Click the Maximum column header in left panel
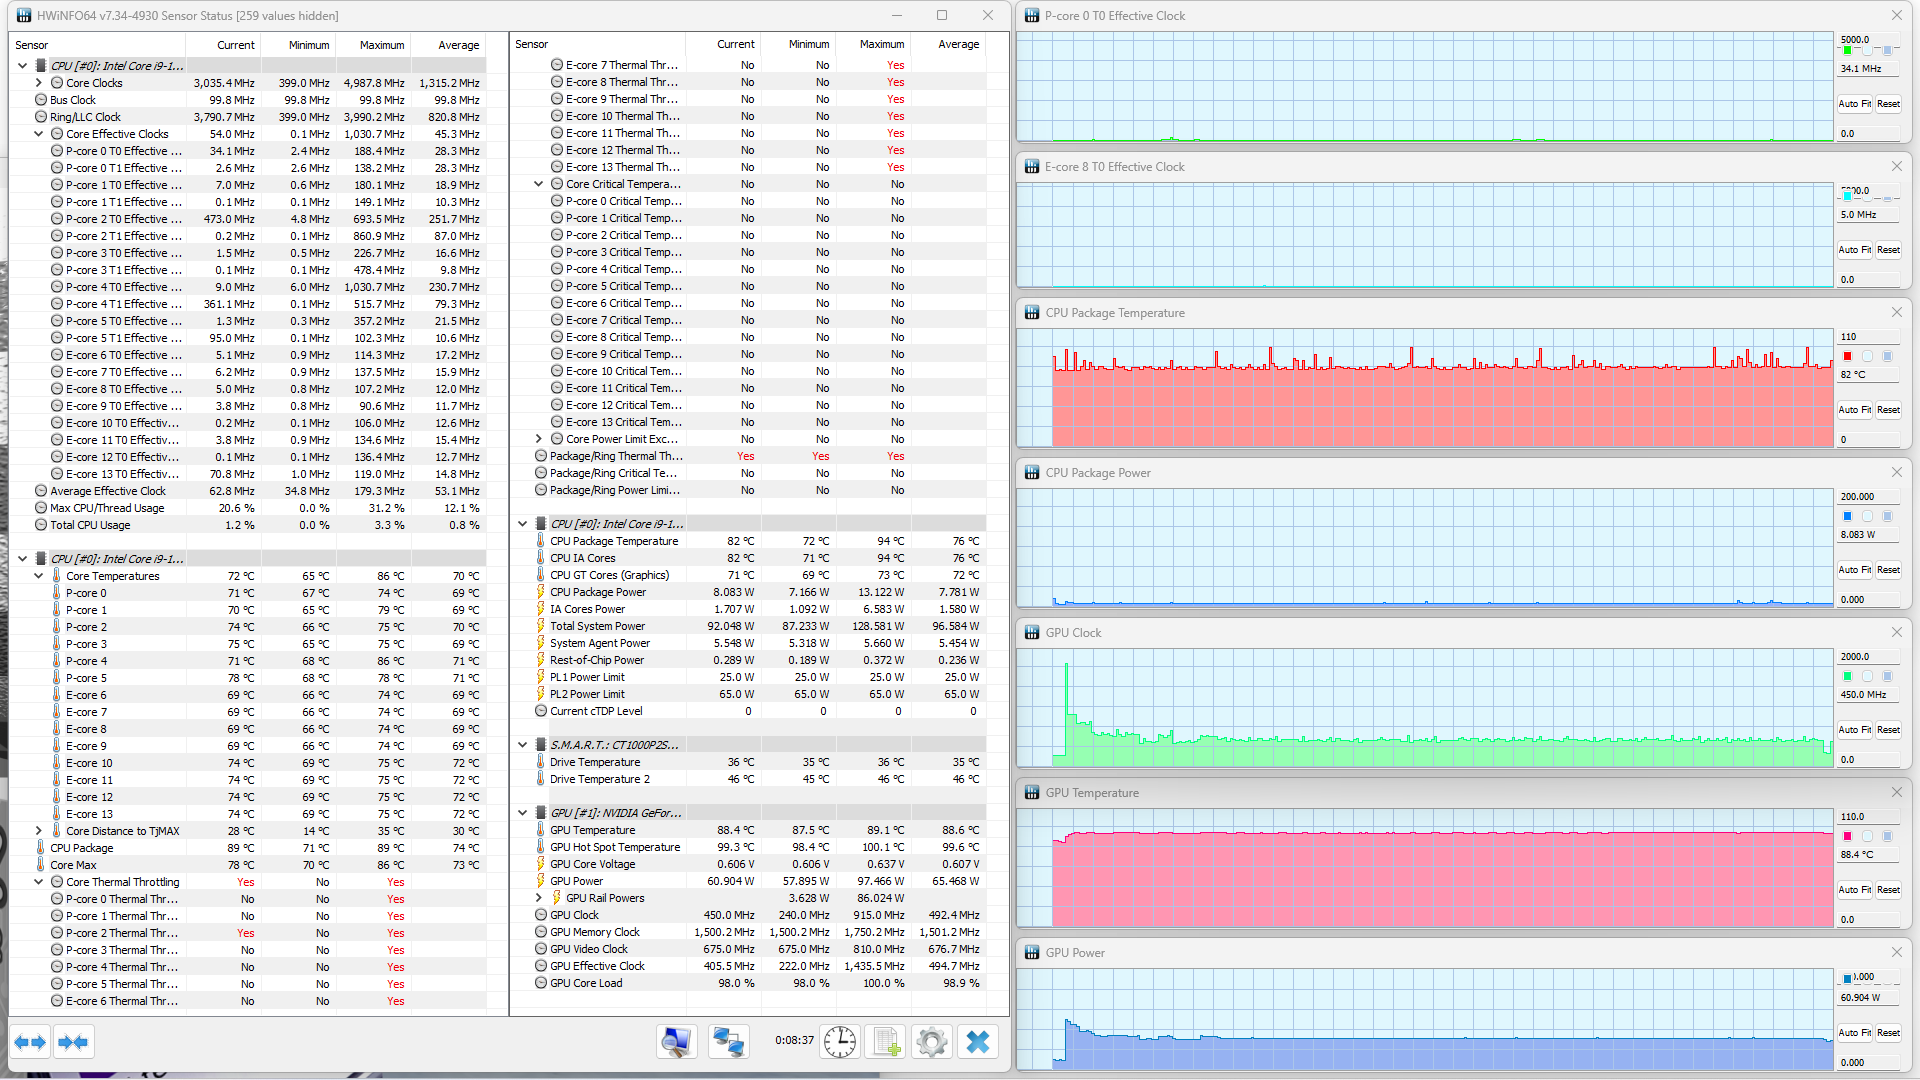This screenshot has height=1080, width=1920. click(382, 45)
